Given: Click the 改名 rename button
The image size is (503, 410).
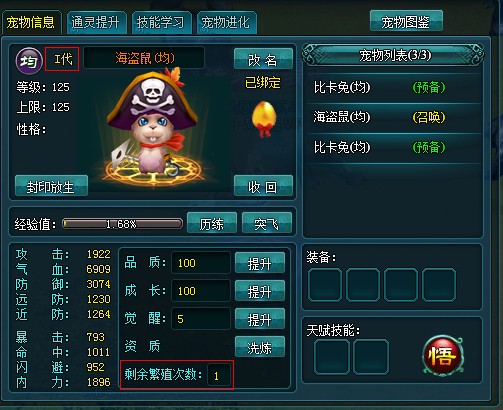Looking at the screenshot, I should click(263, 59).
